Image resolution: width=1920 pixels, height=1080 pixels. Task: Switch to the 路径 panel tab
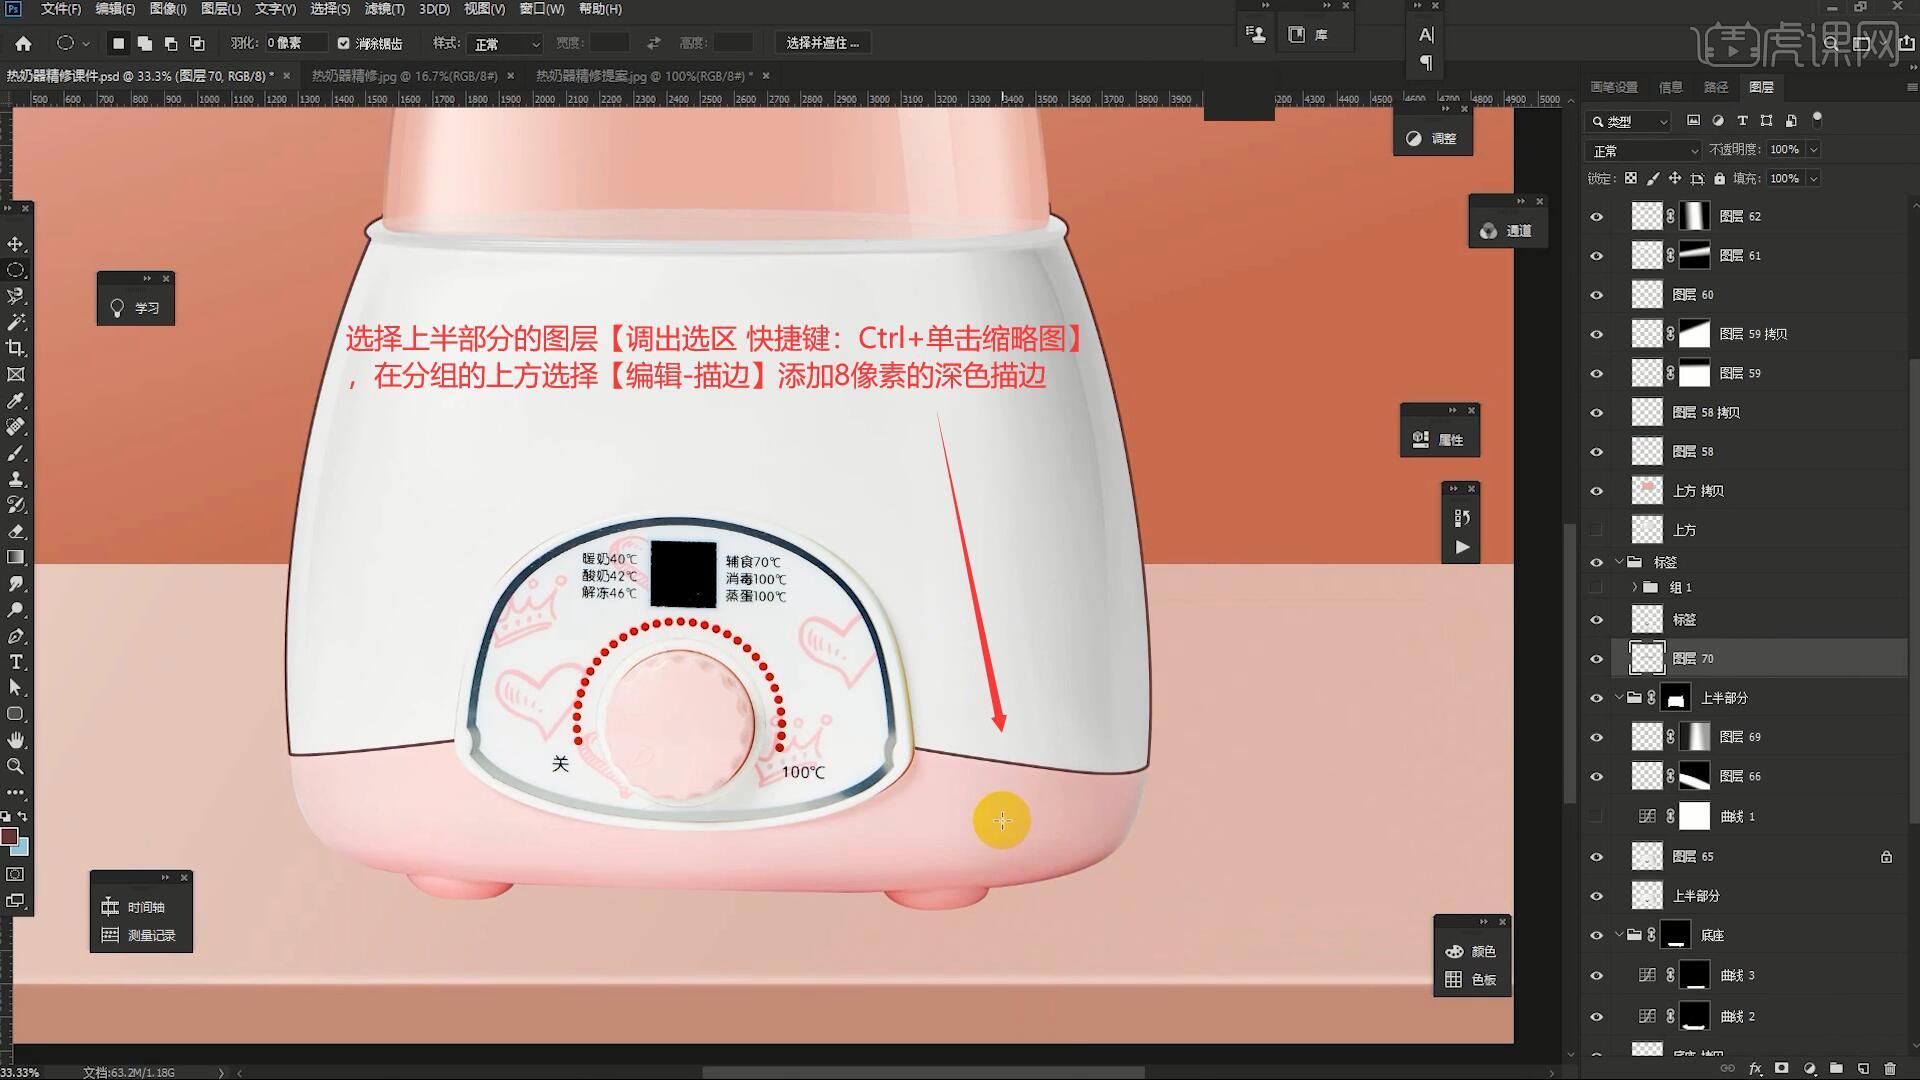pos(1716,87)
